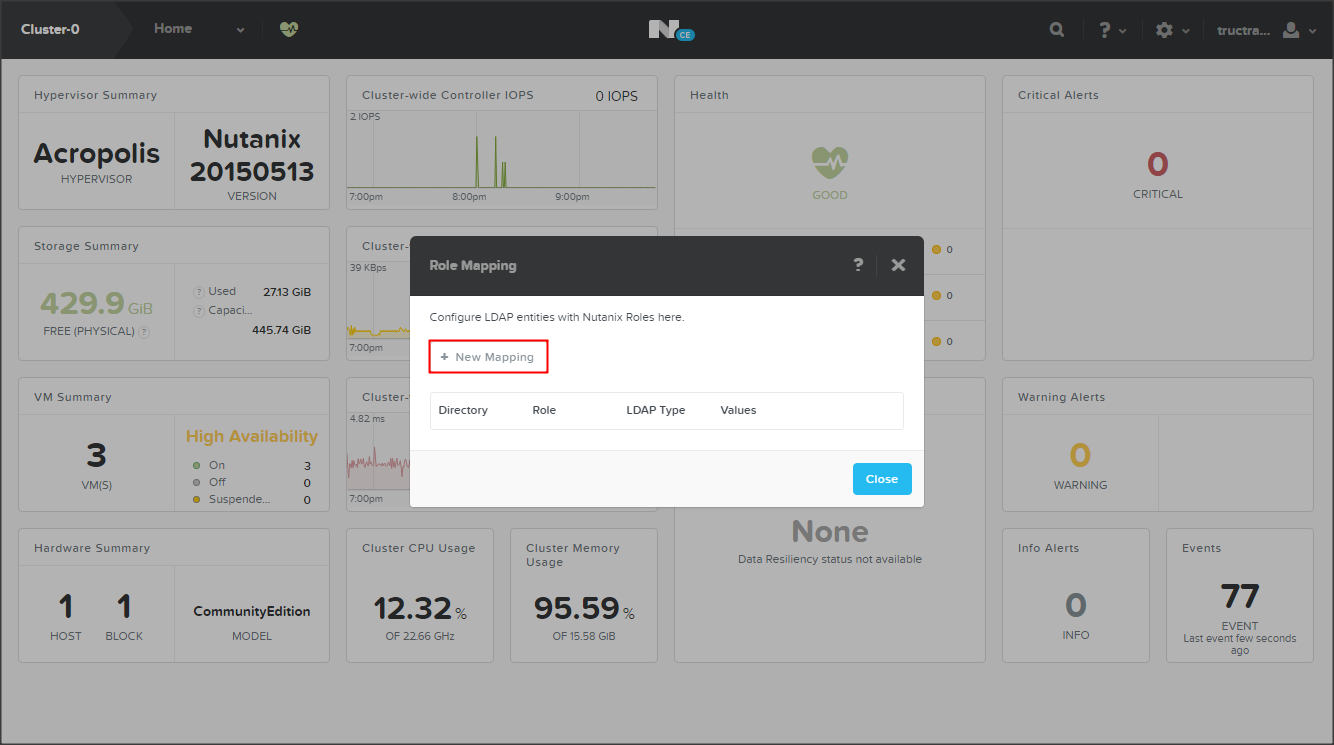
Task: Open the Critical Alerts count
Action: (x=1157, y=164)
